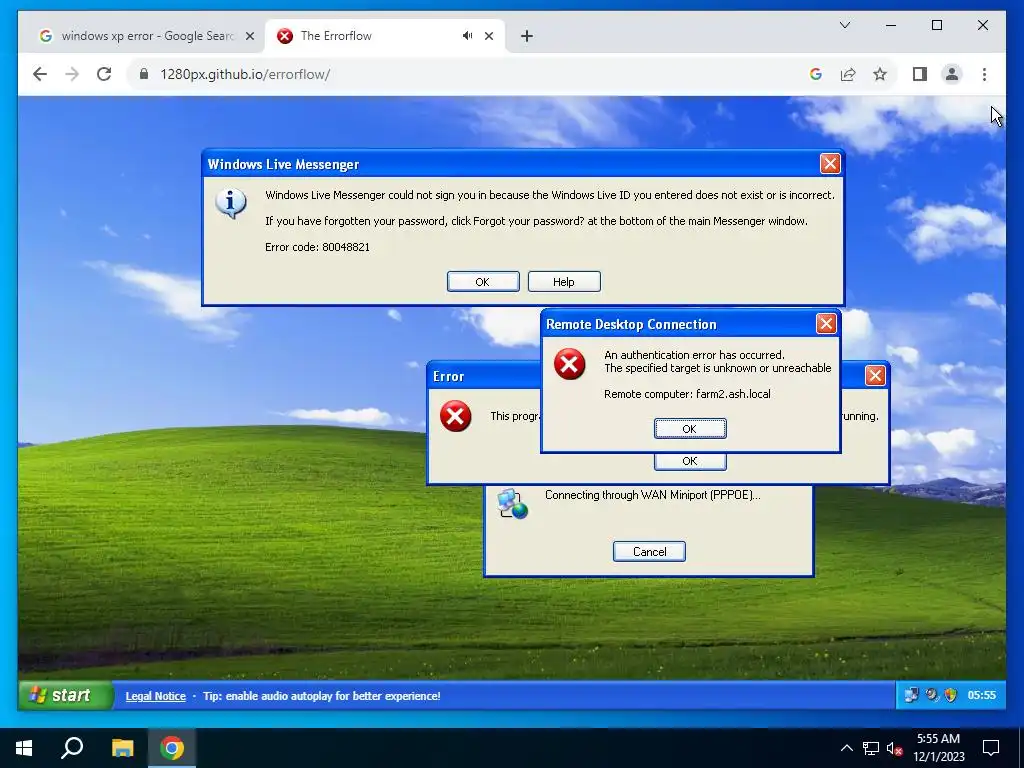Viewport: 1024px width, 768px height.
Task: Show hidden tray icons chevron
Action: (846, 748)
